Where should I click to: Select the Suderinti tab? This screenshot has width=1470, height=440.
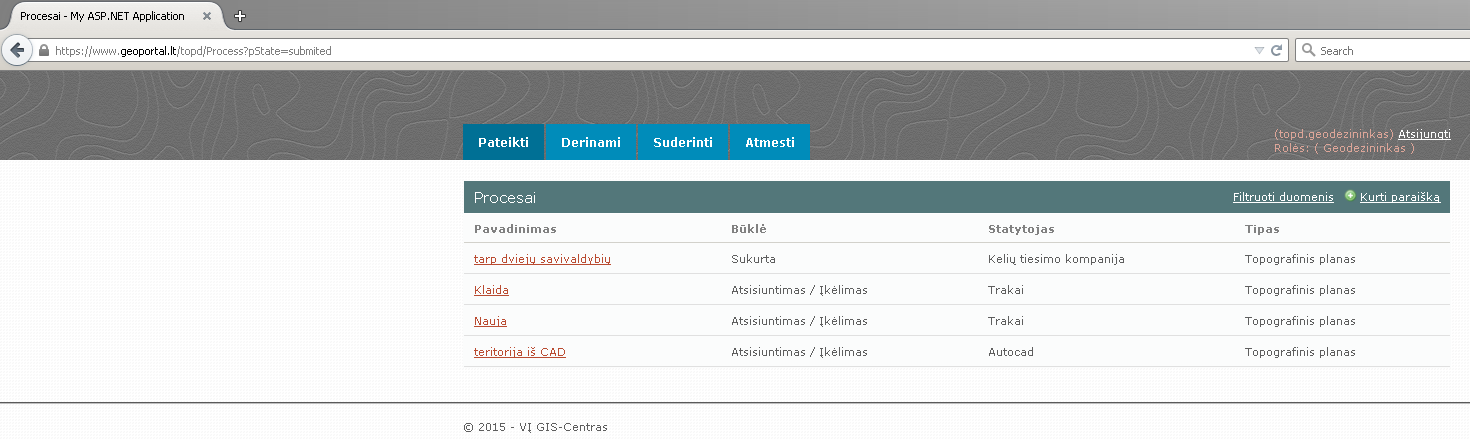coord(683,142)
